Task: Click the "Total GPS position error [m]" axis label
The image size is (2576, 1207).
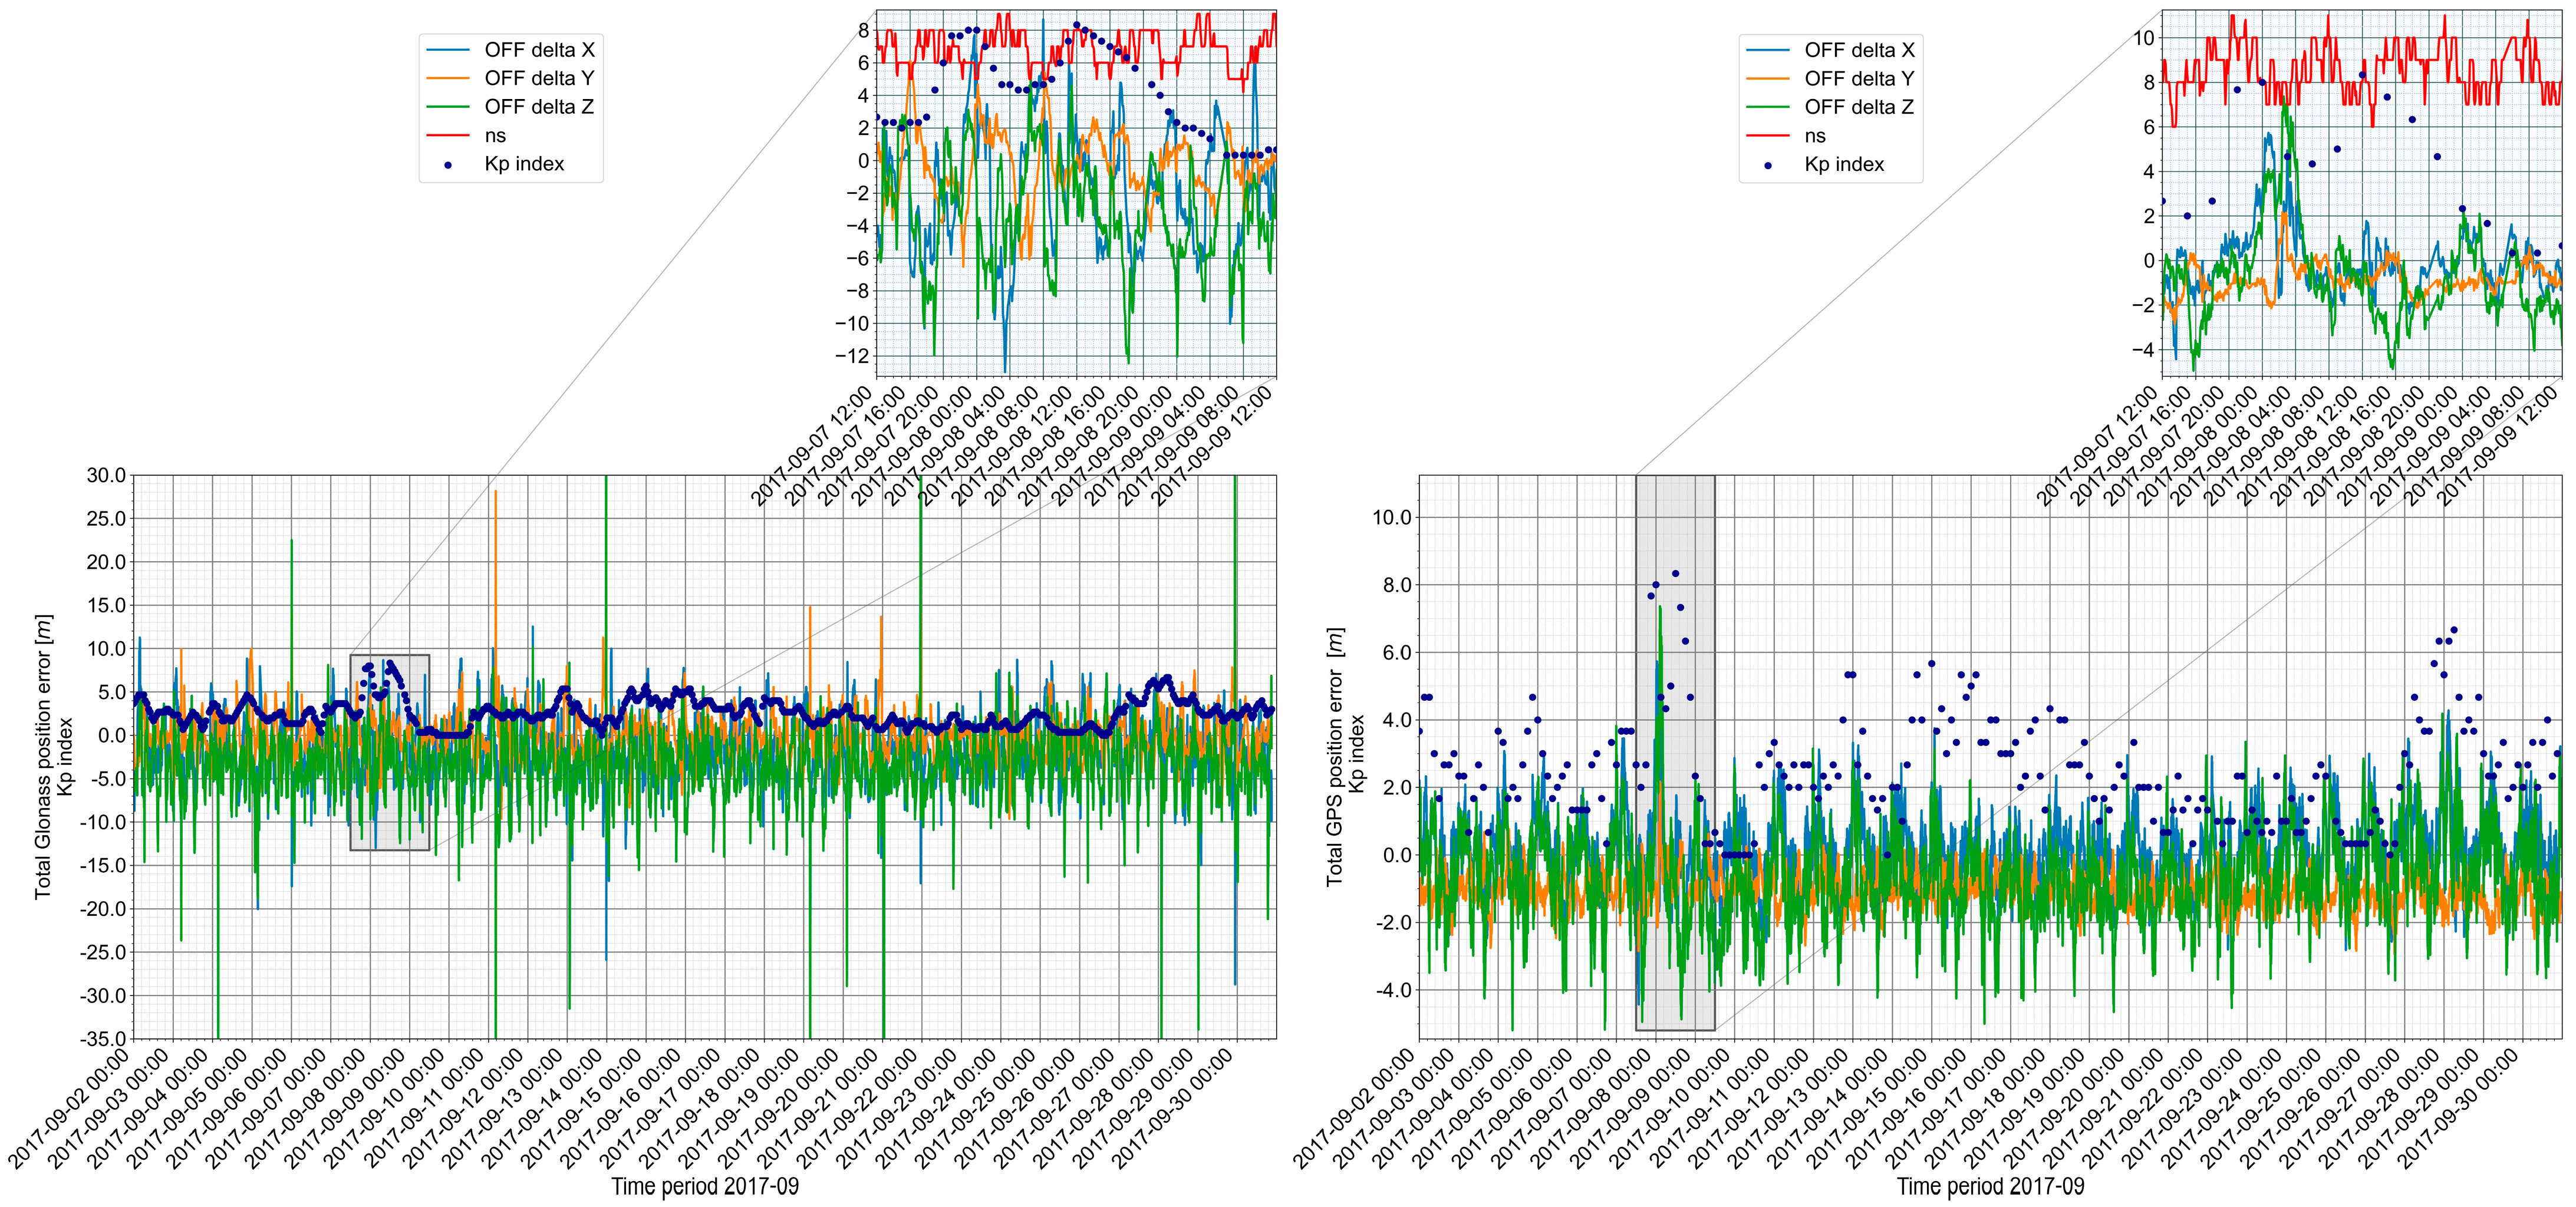Action: click(x=1335, y=756)
